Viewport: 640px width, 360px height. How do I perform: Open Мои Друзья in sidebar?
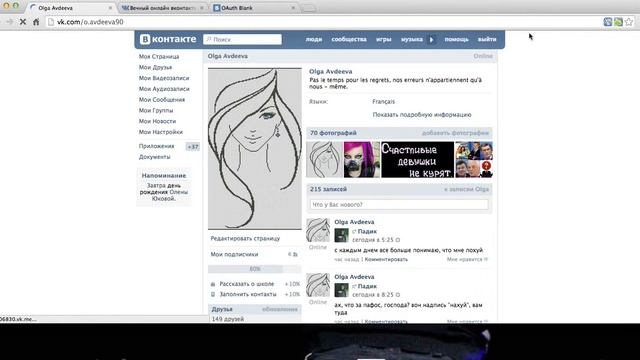coord(155,67)
